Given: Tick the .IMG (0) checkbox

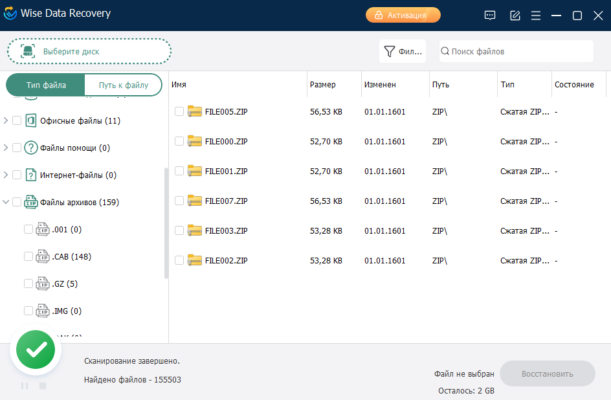Looking at the screenshot, I should tap(28, 311).
